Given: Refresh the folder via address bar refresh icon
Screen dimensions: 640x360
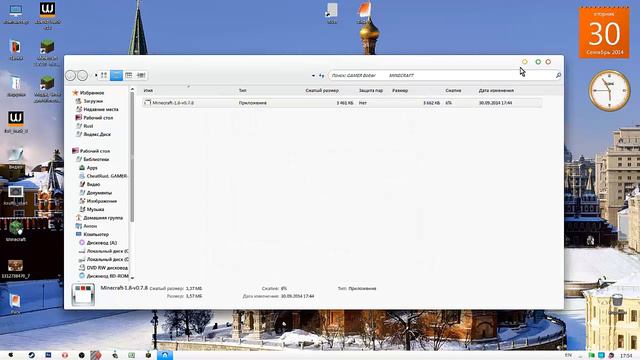Looking at the screenshot, I should pos(322,76).
